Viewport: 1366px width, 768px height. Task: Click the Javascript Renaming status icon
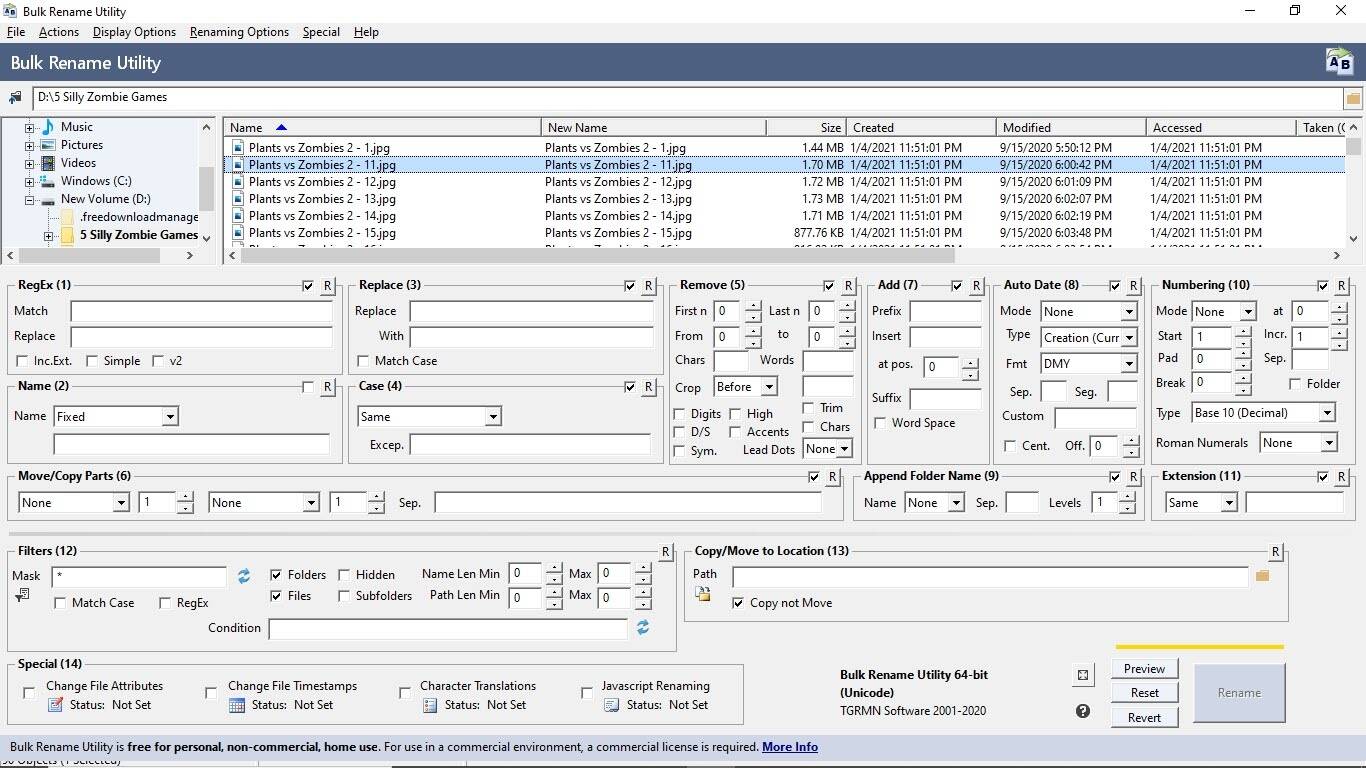click(x=611, y=705)
